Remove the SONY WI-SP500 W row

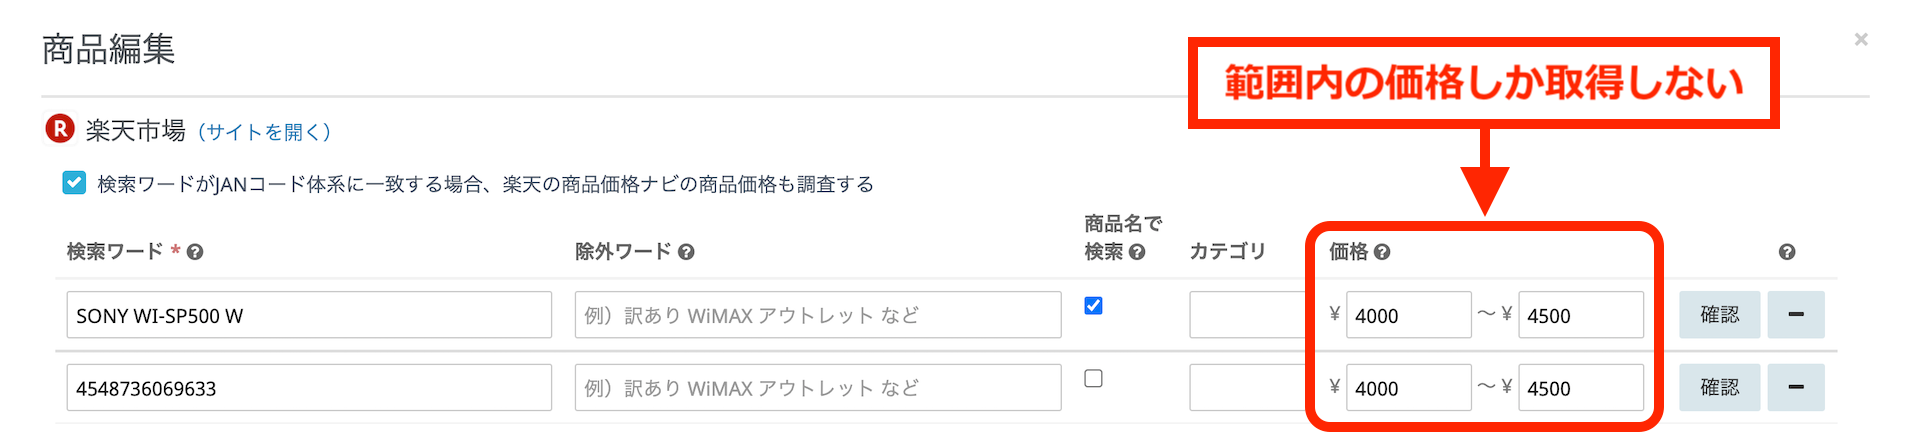(1795, 315)
